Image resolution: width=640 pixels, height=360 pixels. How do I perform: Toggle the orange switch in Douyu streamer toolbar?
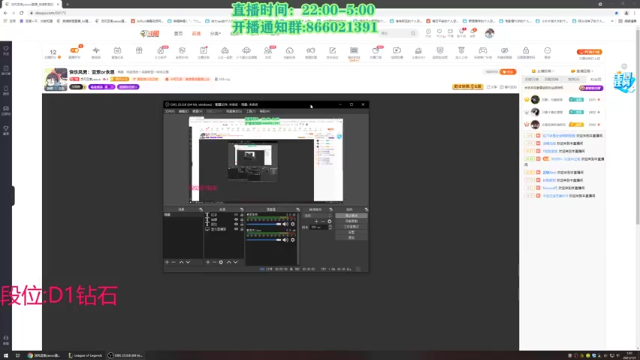pyautogui.click(x=74, y=50)
